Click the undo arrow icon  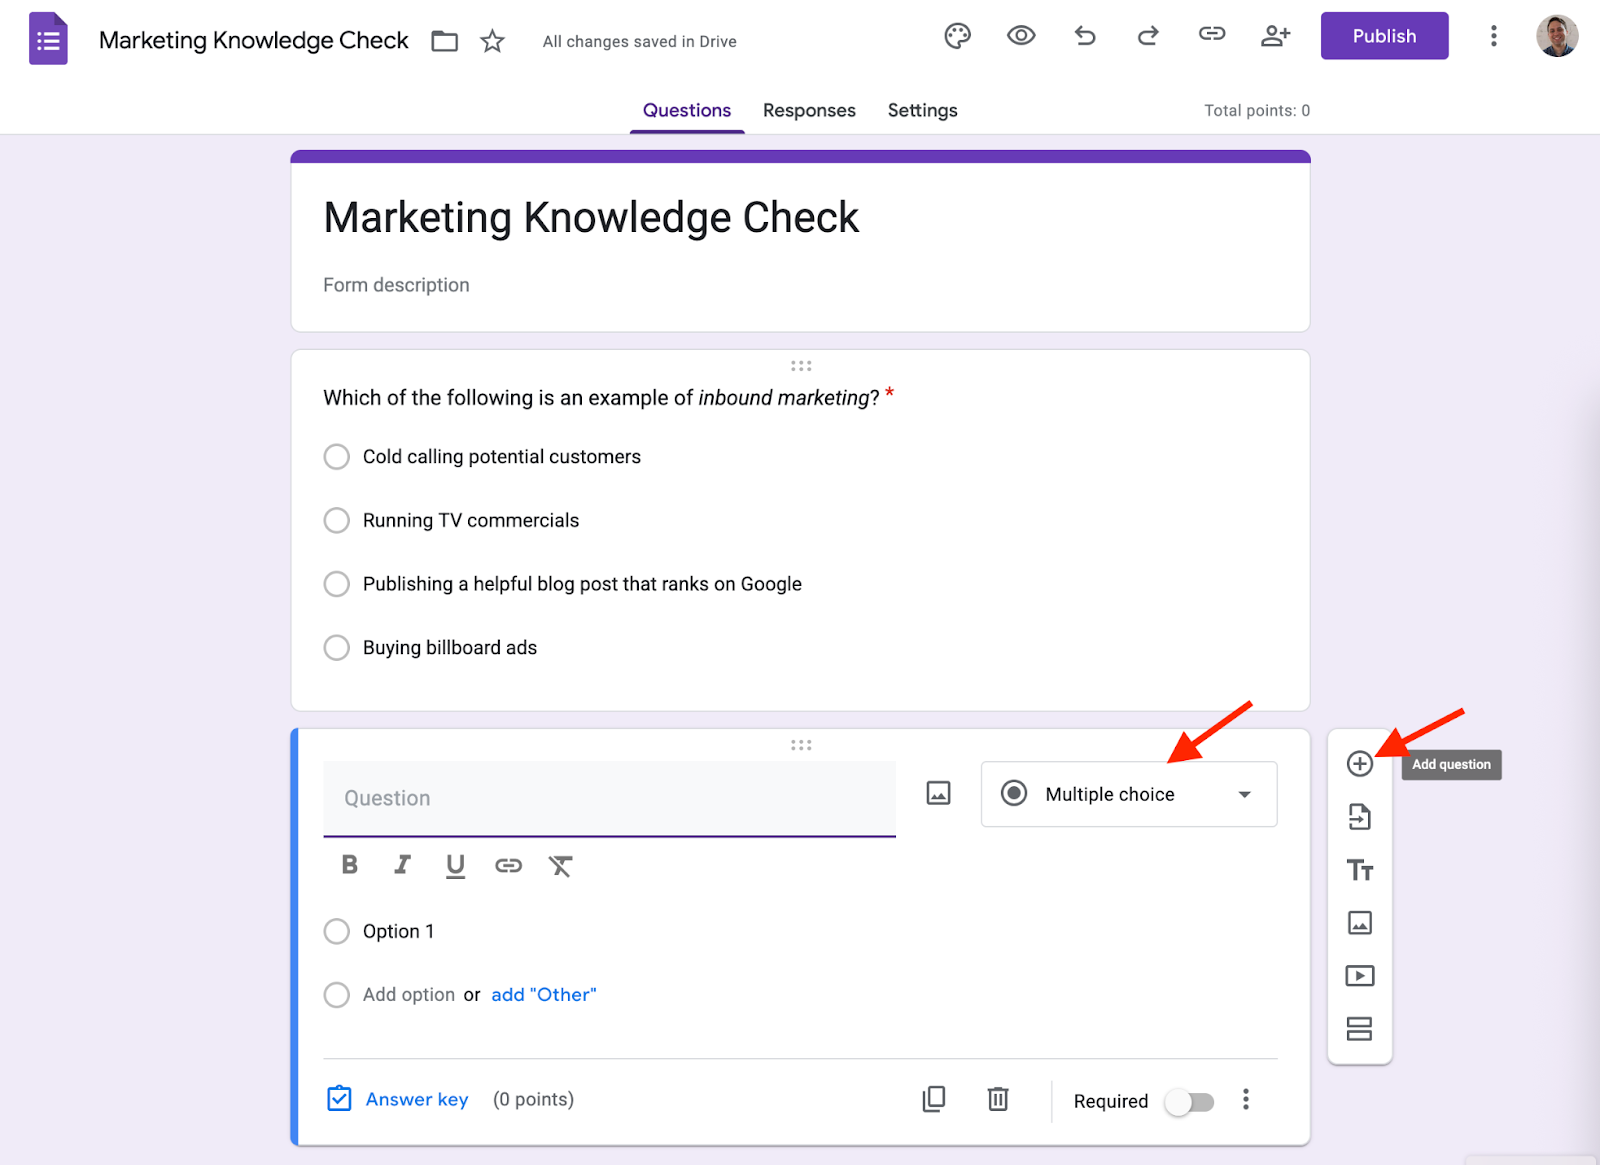point(1085,37)
